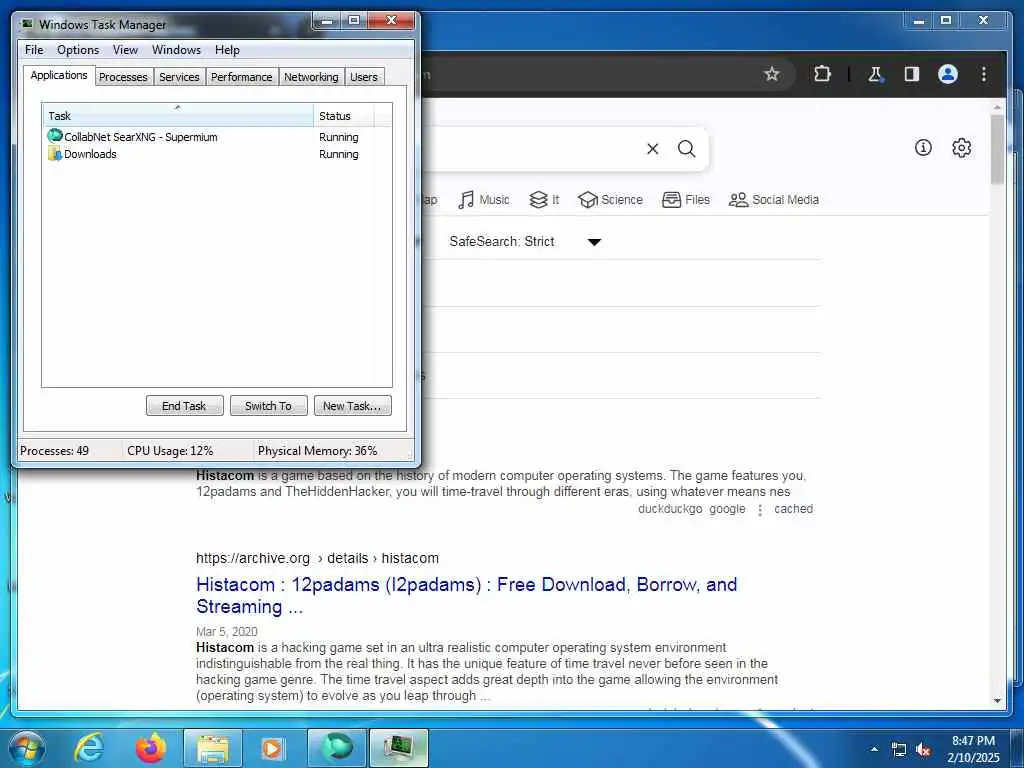Viewport: 1024px width, 768px height.
Task: Select the Applications tab
Action: [59, 75]
